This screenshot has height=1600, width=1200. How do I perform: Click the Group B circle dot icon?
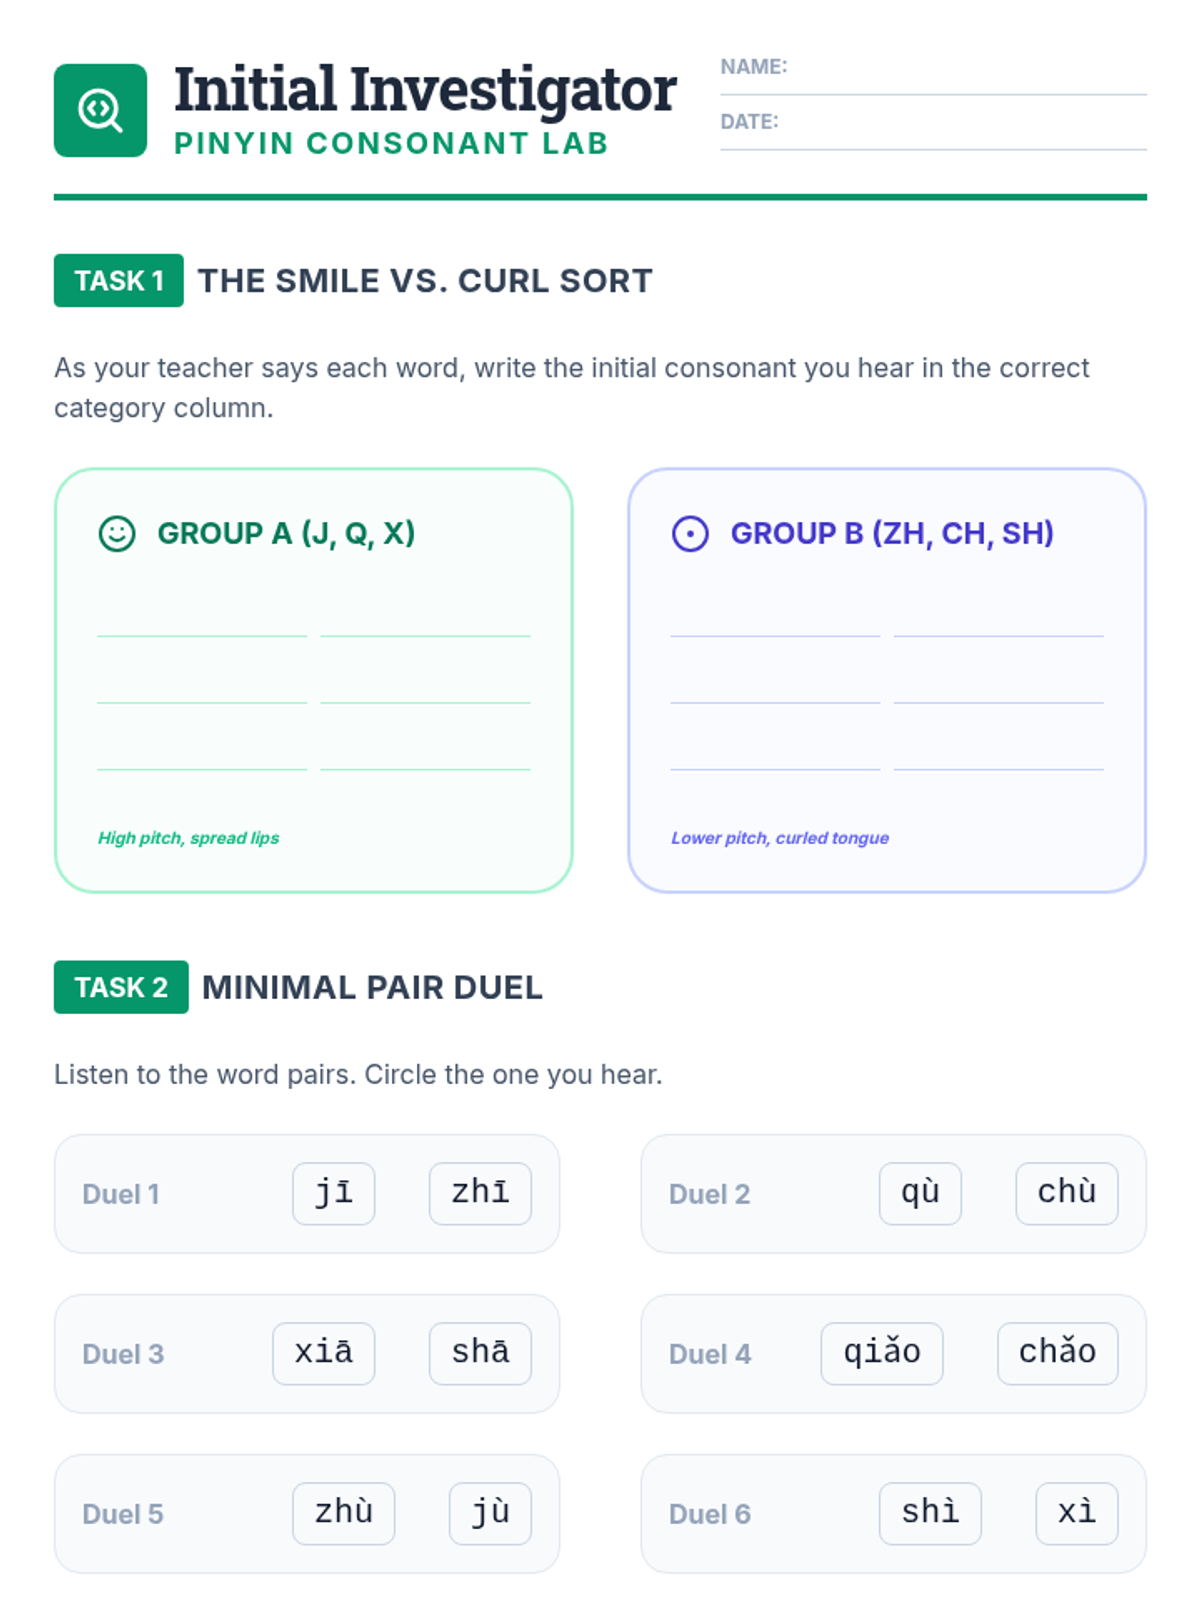690,534
